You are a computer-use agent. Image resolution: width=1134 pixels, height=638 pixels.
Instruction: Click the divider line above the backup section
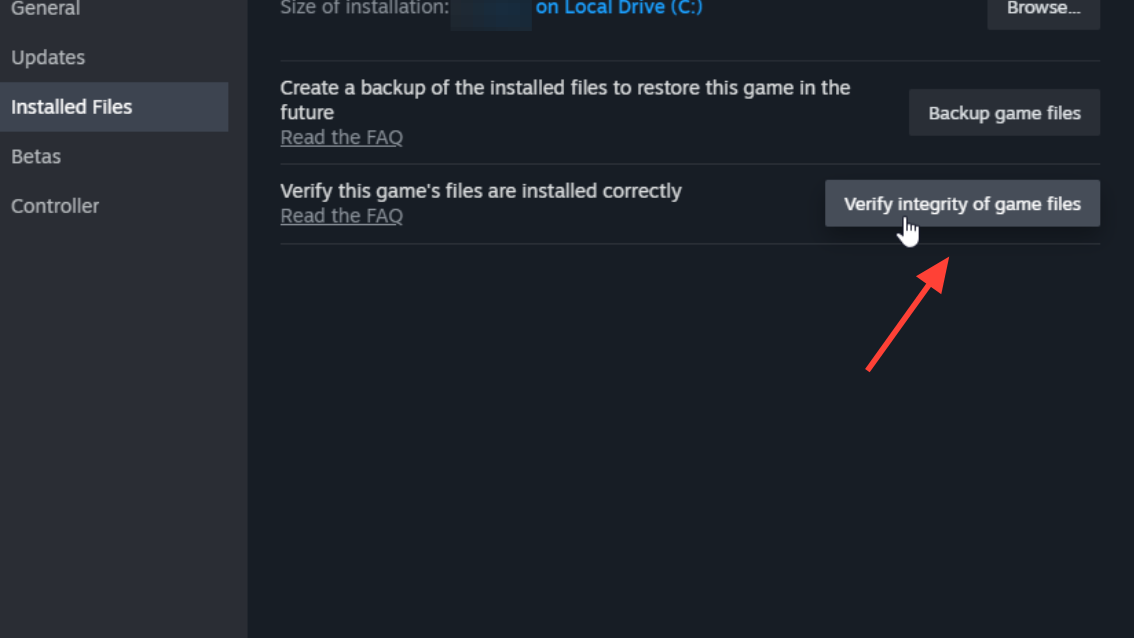(690, 61)
